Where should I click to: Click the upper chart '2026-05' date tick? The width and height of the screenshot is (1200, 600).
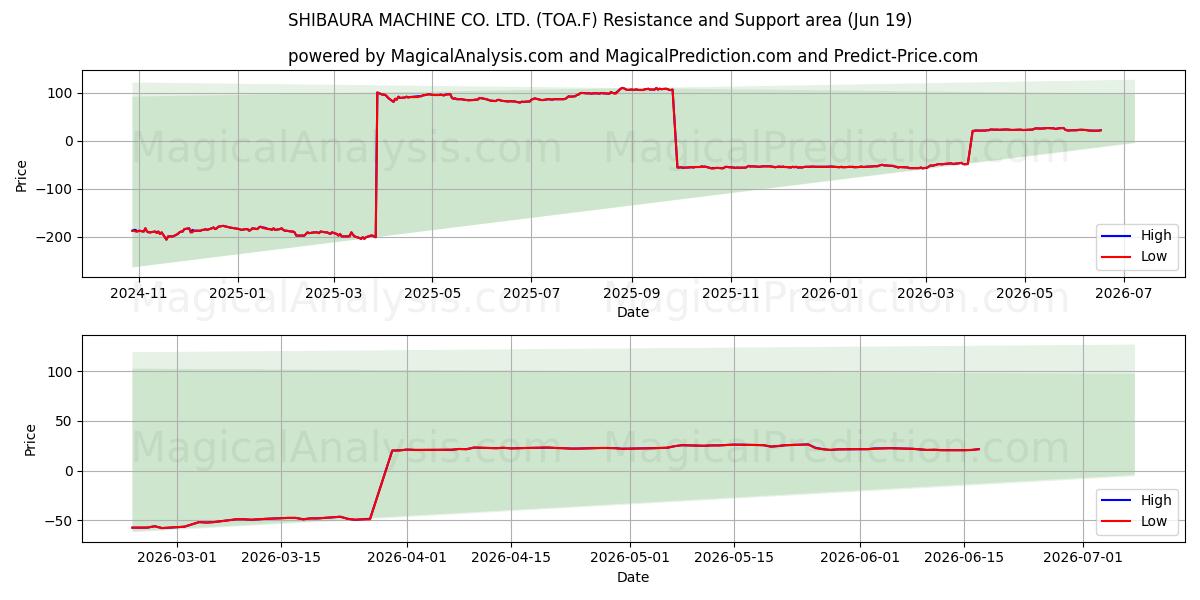[1024, 293]
